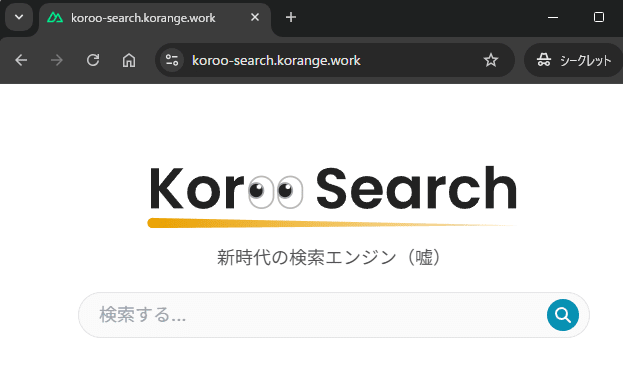Go forward to next page
Image resolution: width=623 pixels, height=373 pixels.
pyautogui.click(x=57, y=60)
